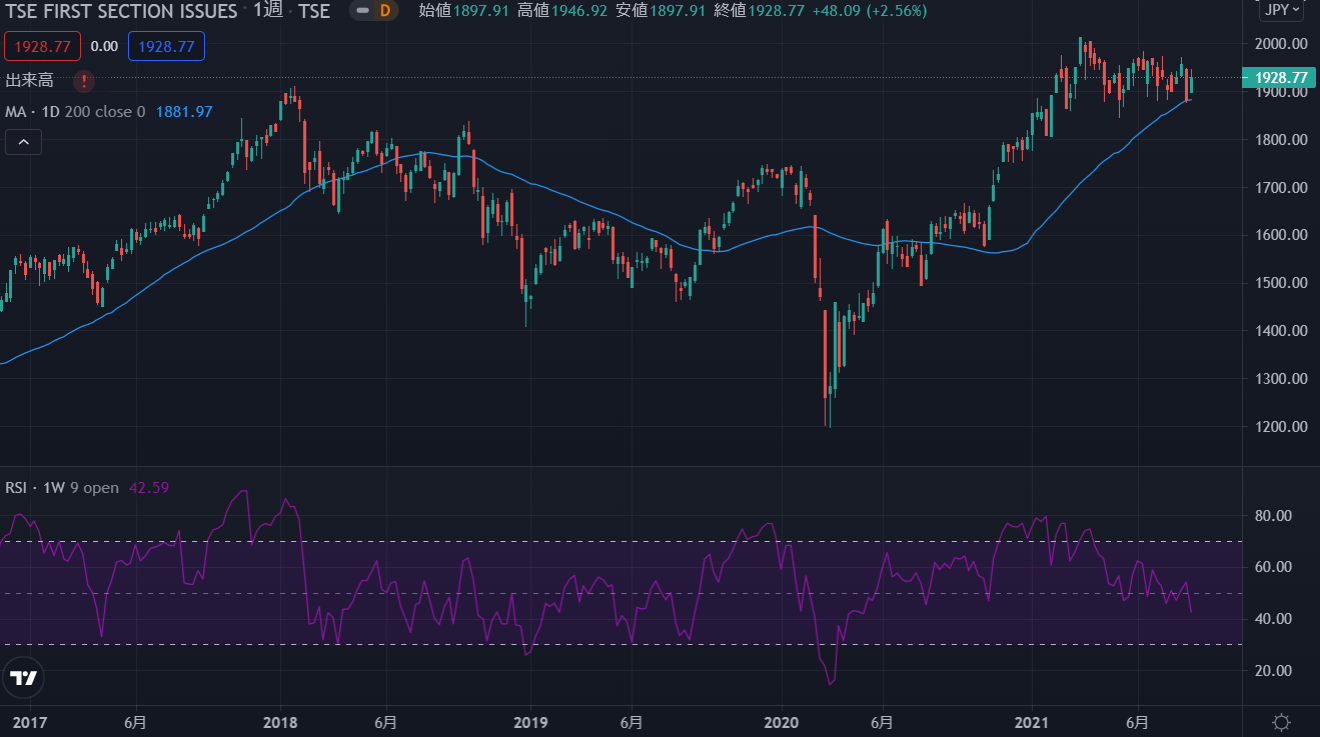Open the JPY currency dropdown

click(x=1281, y=10)
